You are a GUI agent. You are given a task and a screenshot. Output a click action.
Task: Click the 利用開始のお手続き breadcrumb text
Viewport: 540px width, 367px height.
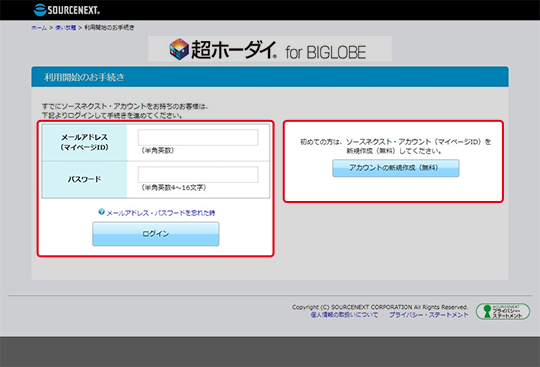point(109,28)
